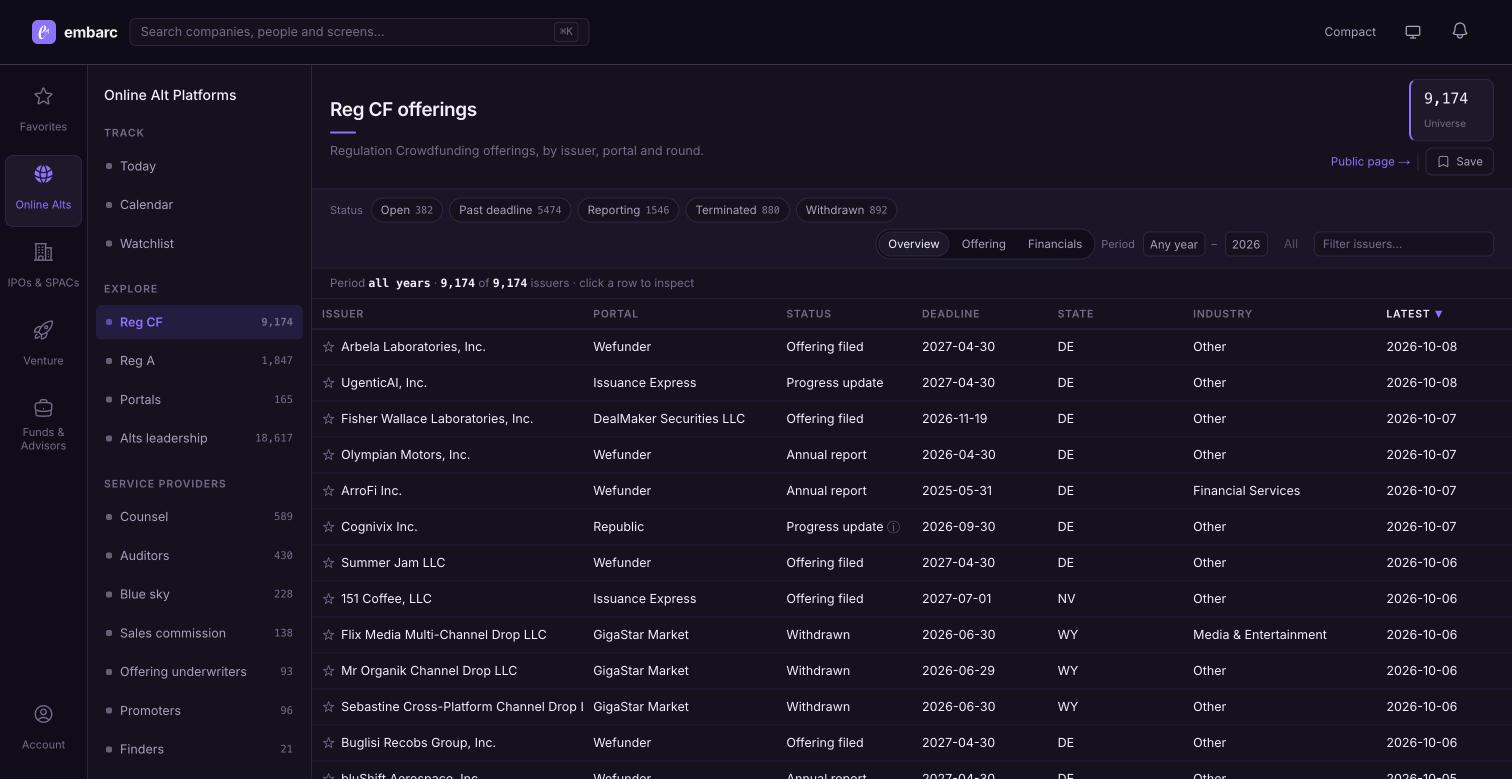Open notifications bell
This screenshot has height=779, width=1512.
click(1460, 32)
